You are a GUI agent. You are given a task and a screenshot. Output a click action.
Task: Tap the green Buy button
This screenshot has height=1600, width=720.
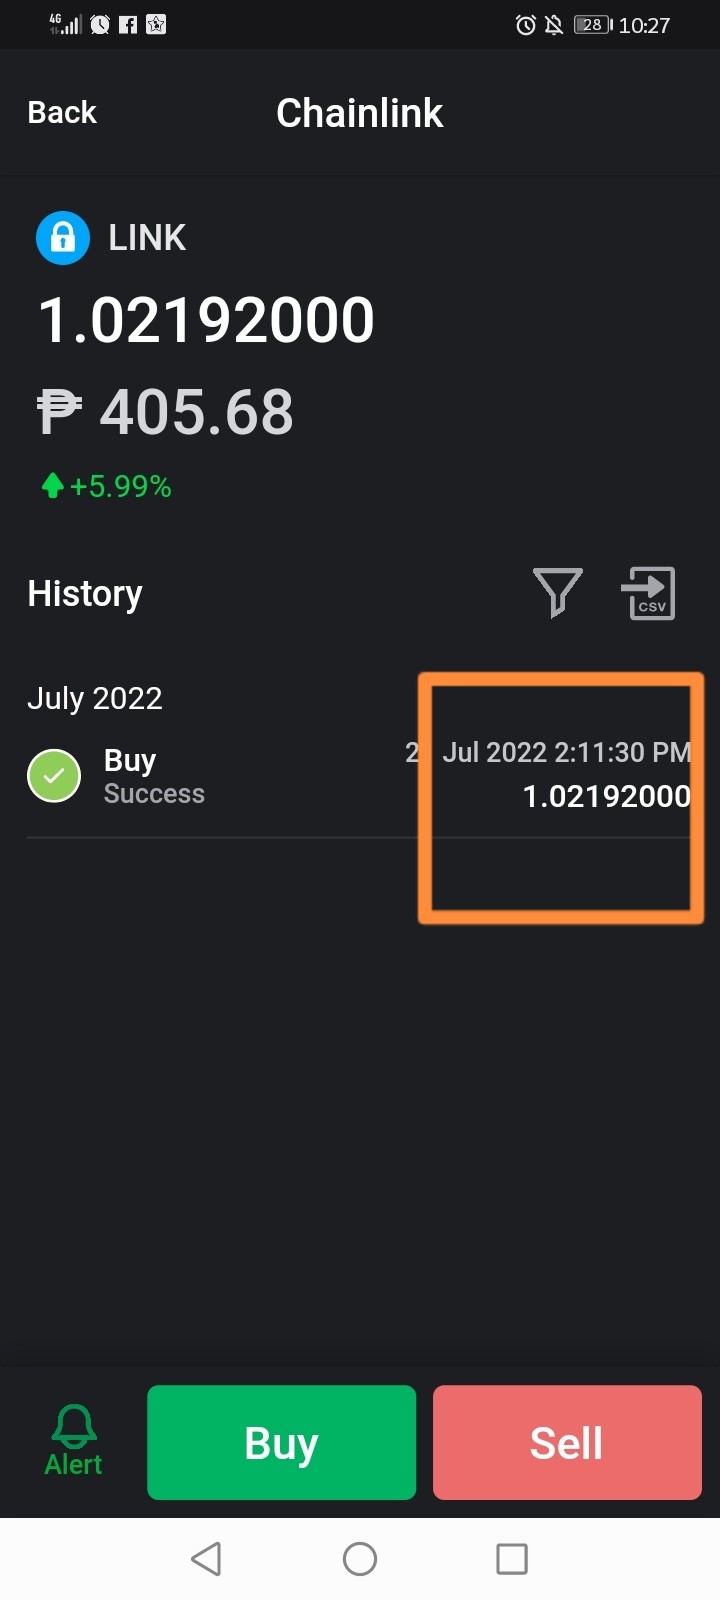[x=281, y=1442]
